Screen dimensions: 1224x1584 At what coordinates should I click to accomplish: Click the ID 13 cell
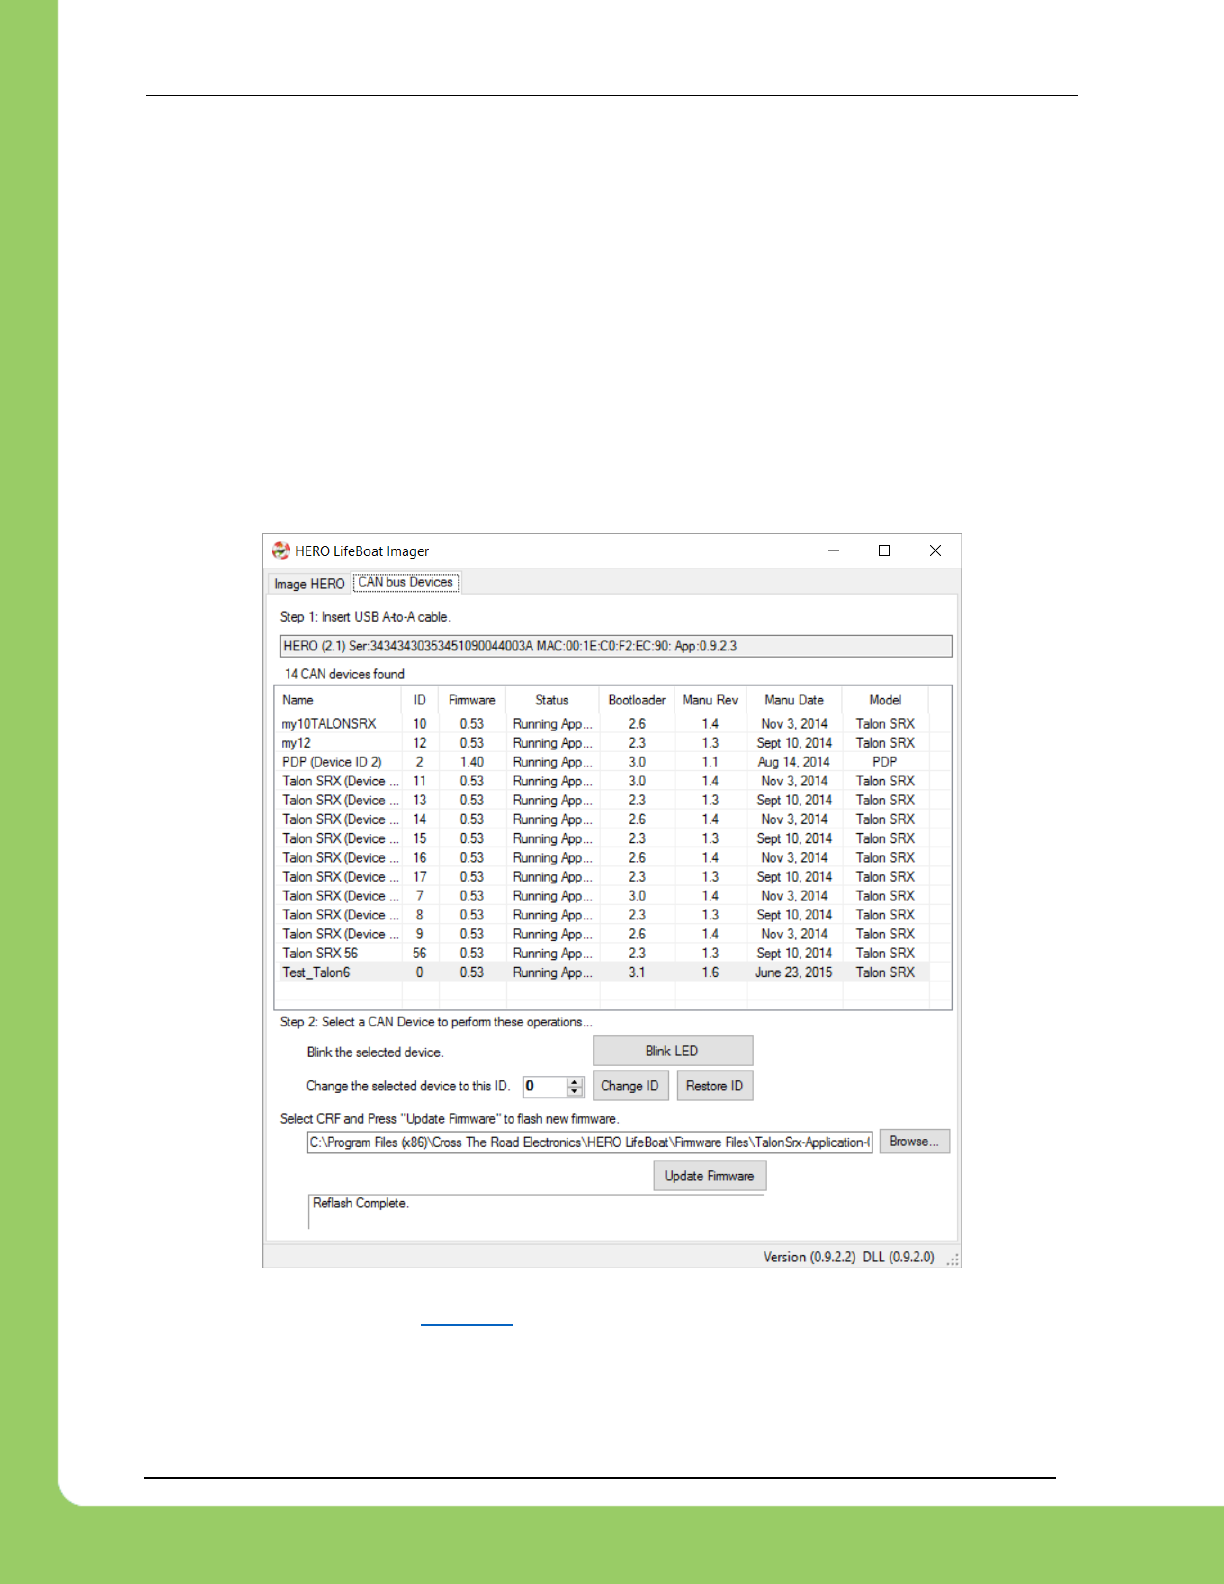coord(420,800)
